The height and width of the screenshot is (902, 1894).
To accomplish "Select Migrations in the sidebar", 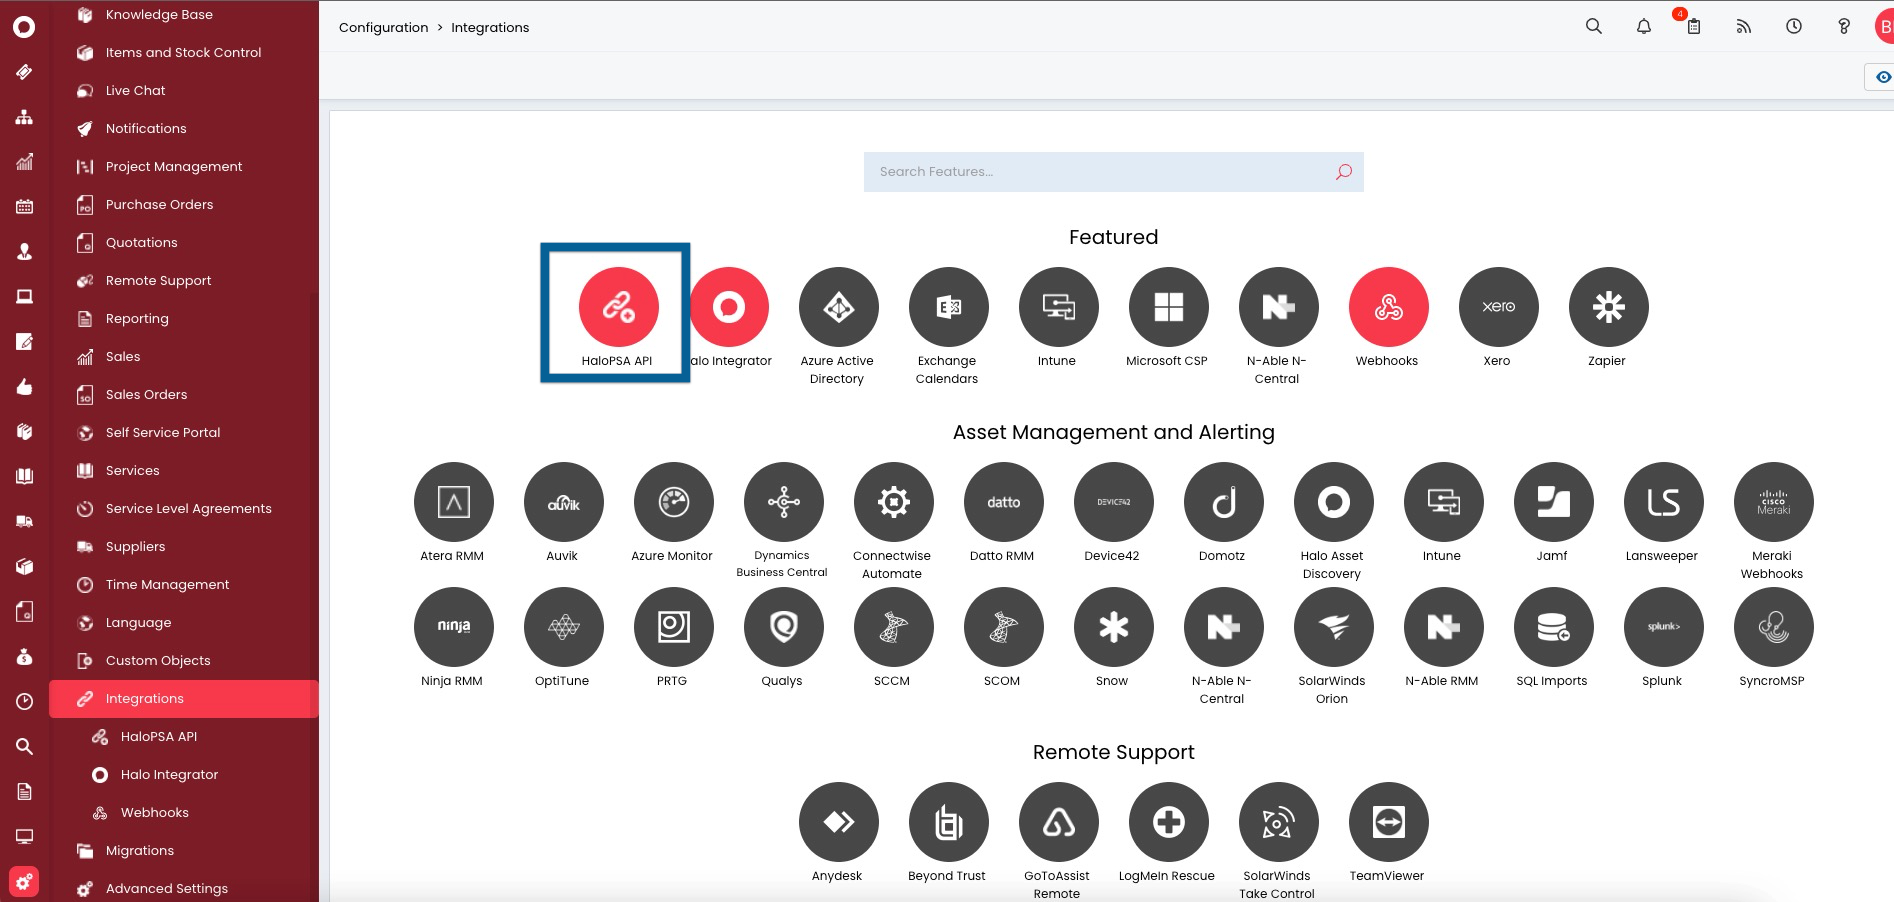I will point(184,851).
